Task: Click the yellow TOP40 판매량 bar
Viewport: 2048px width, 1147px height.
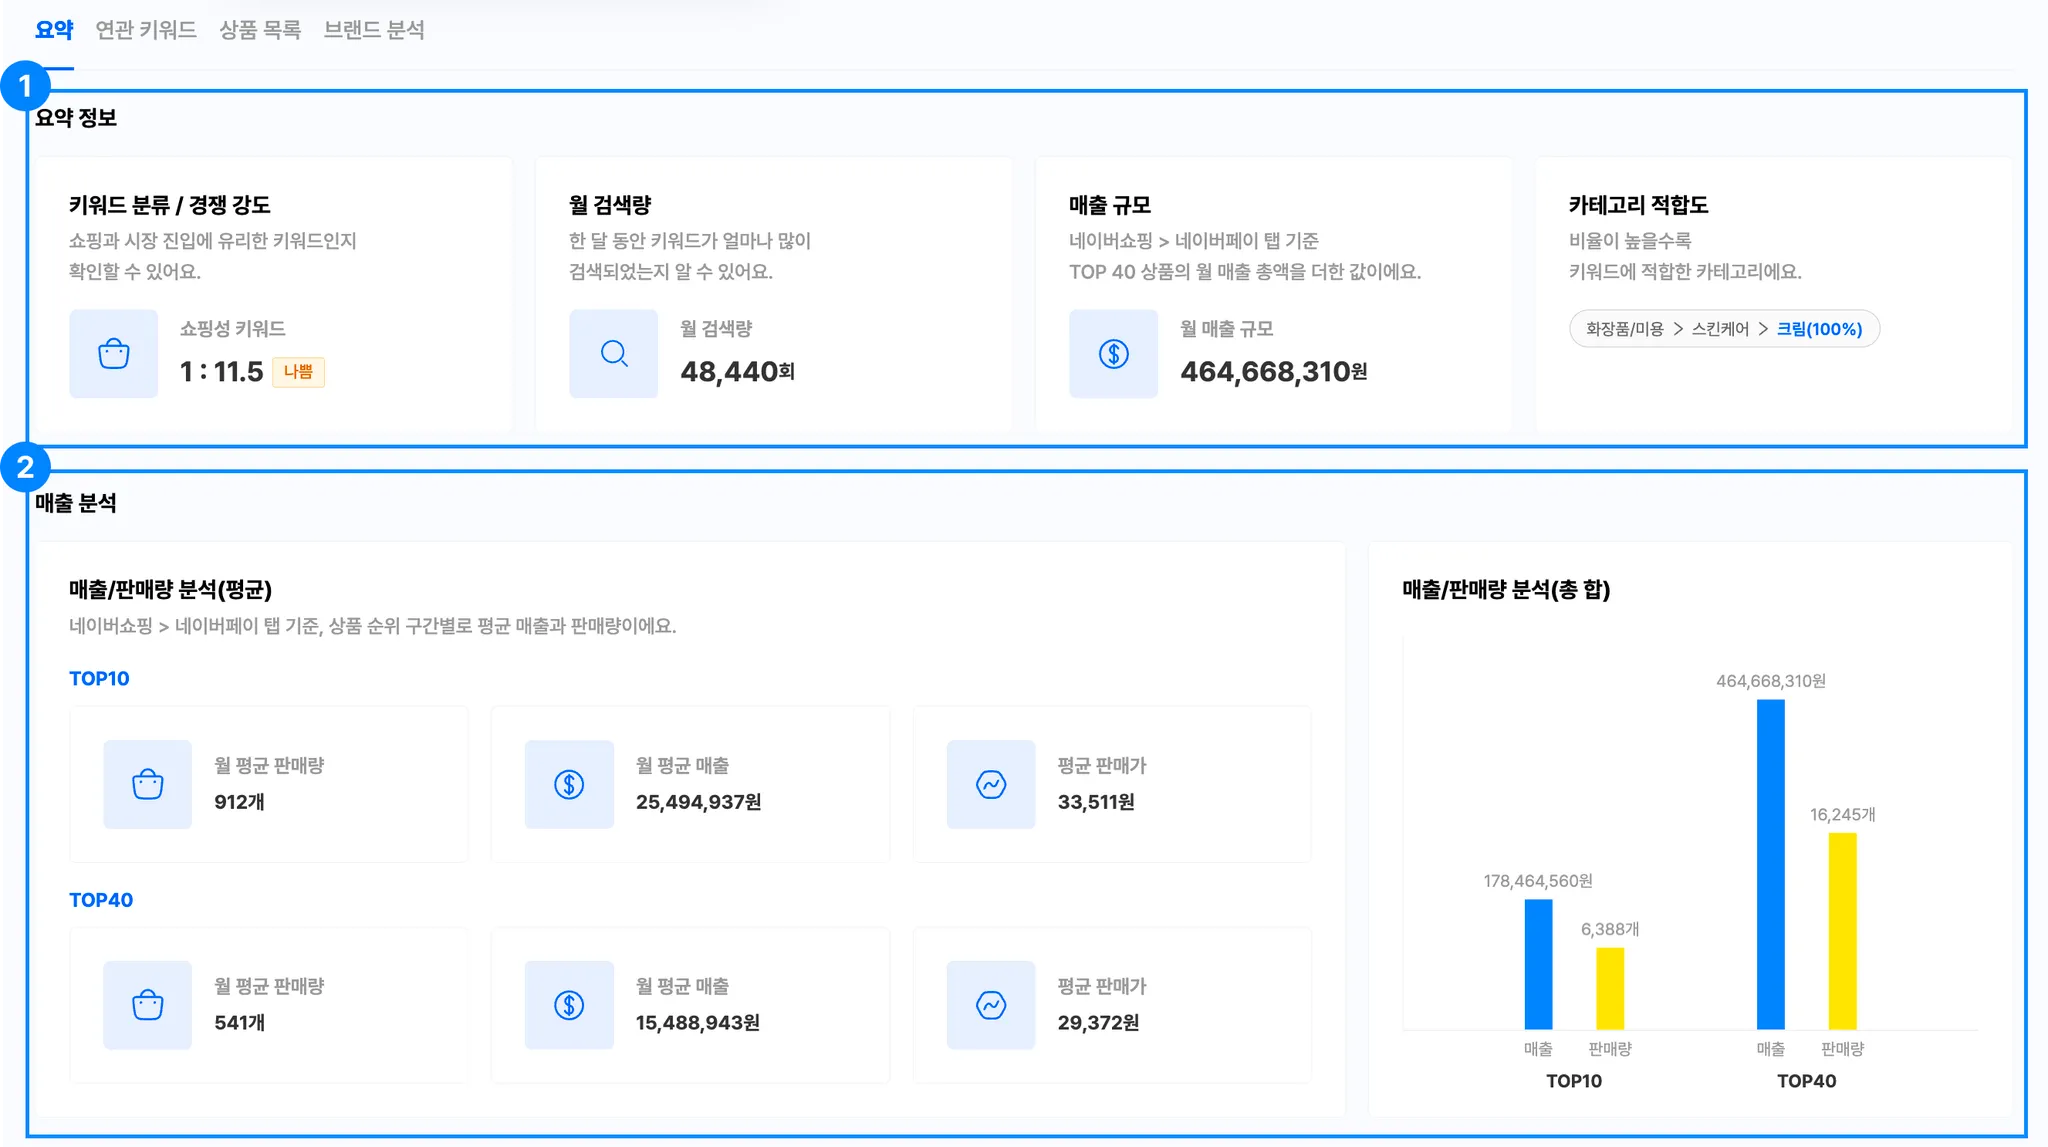Action: 1842,930
